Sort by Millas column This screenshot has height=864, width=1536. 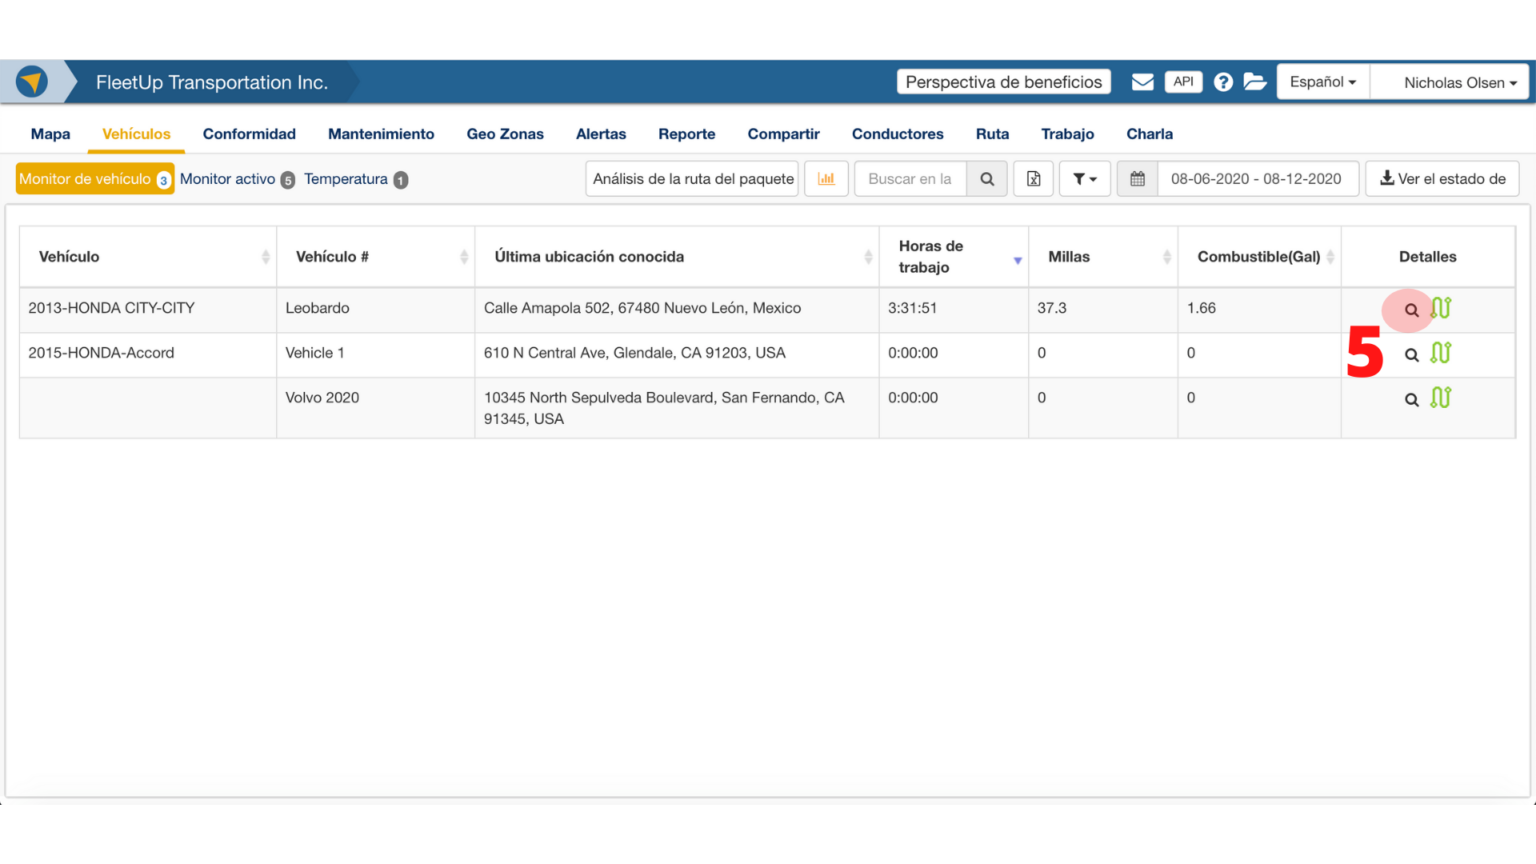point(1103,257)
